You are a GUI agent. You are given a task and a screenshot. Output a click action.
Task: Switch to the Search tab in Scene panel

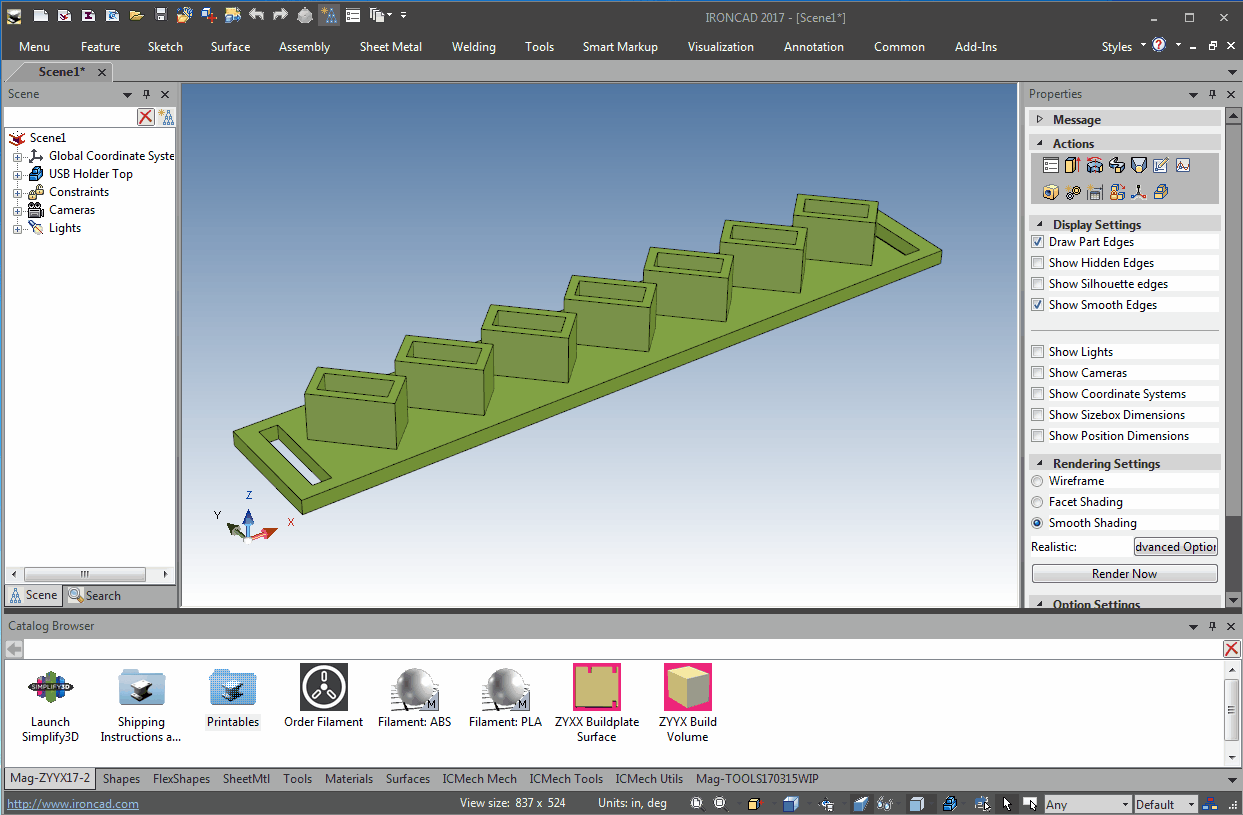94,596
